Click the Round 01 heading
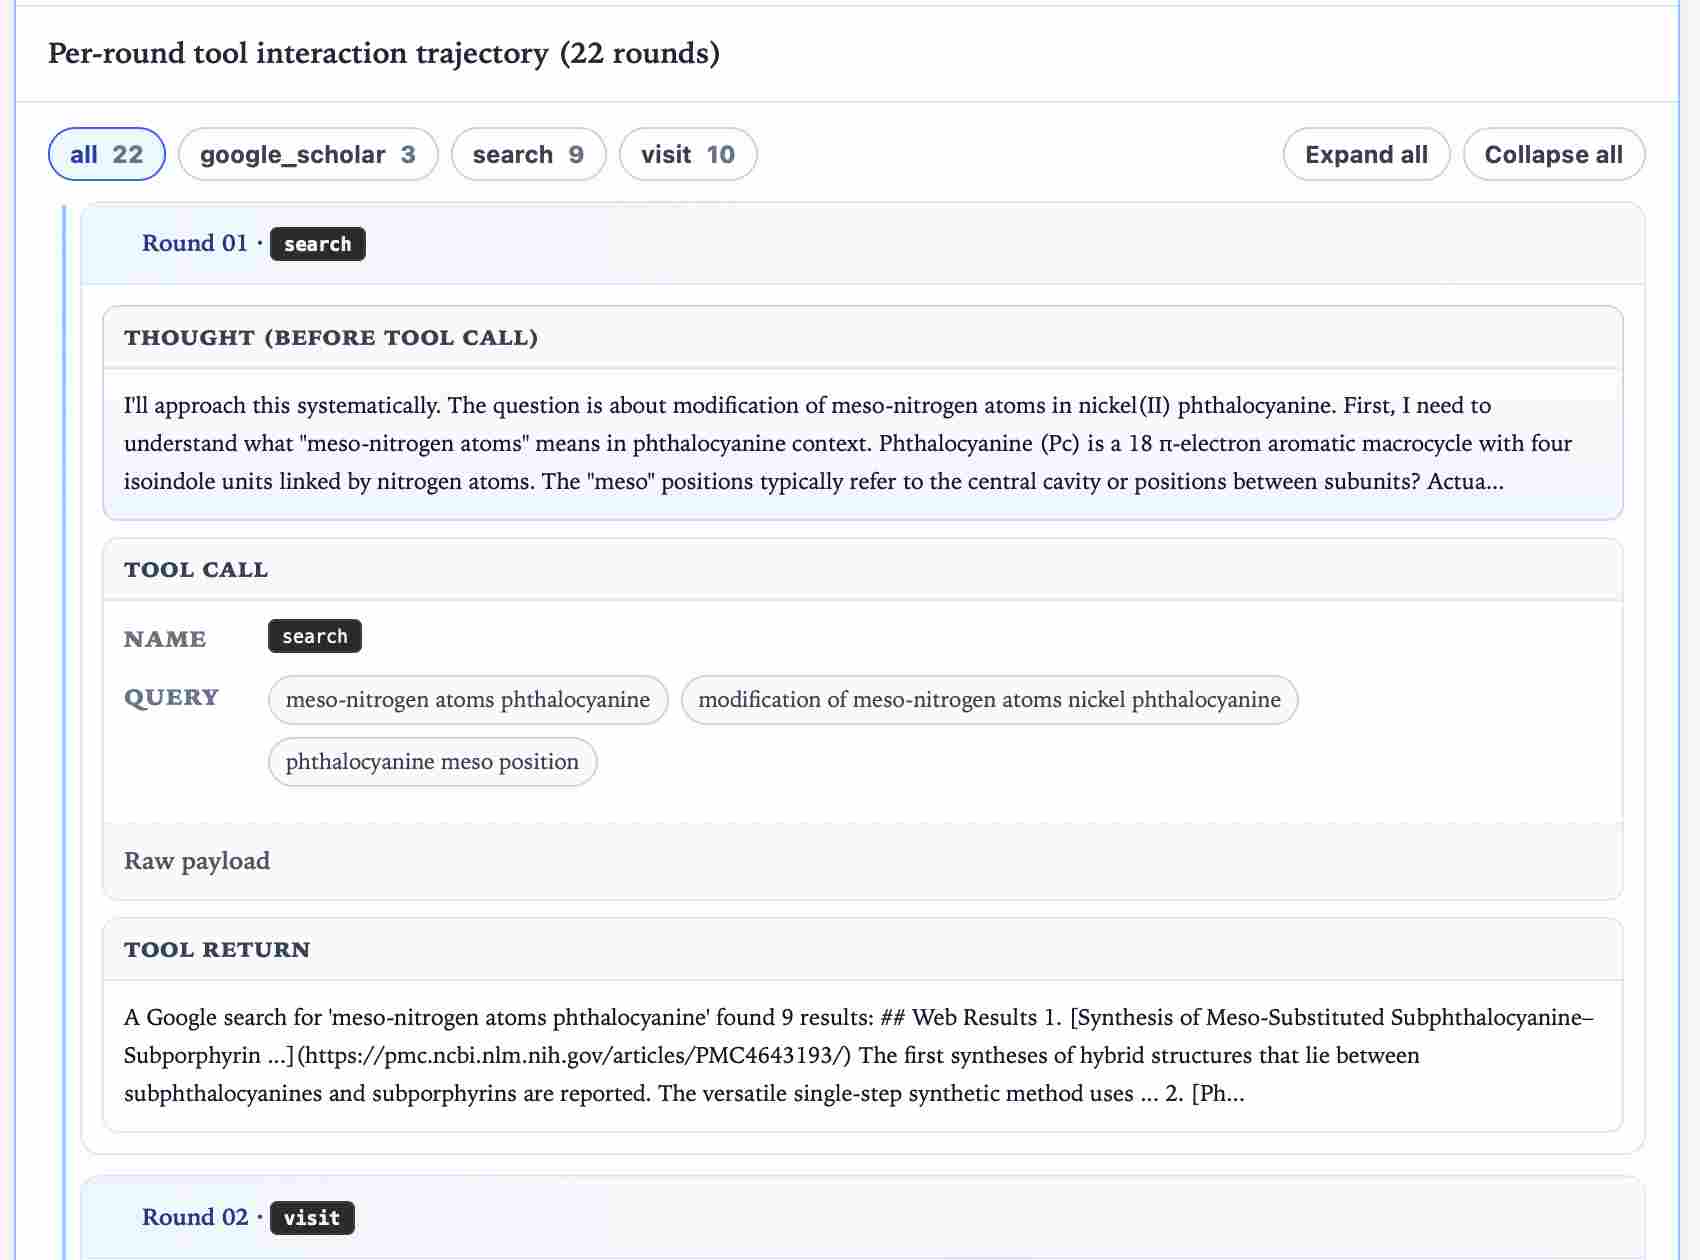Image resolution: width=1700 pixels, height=1260 pixels. (x=195, y=243)
